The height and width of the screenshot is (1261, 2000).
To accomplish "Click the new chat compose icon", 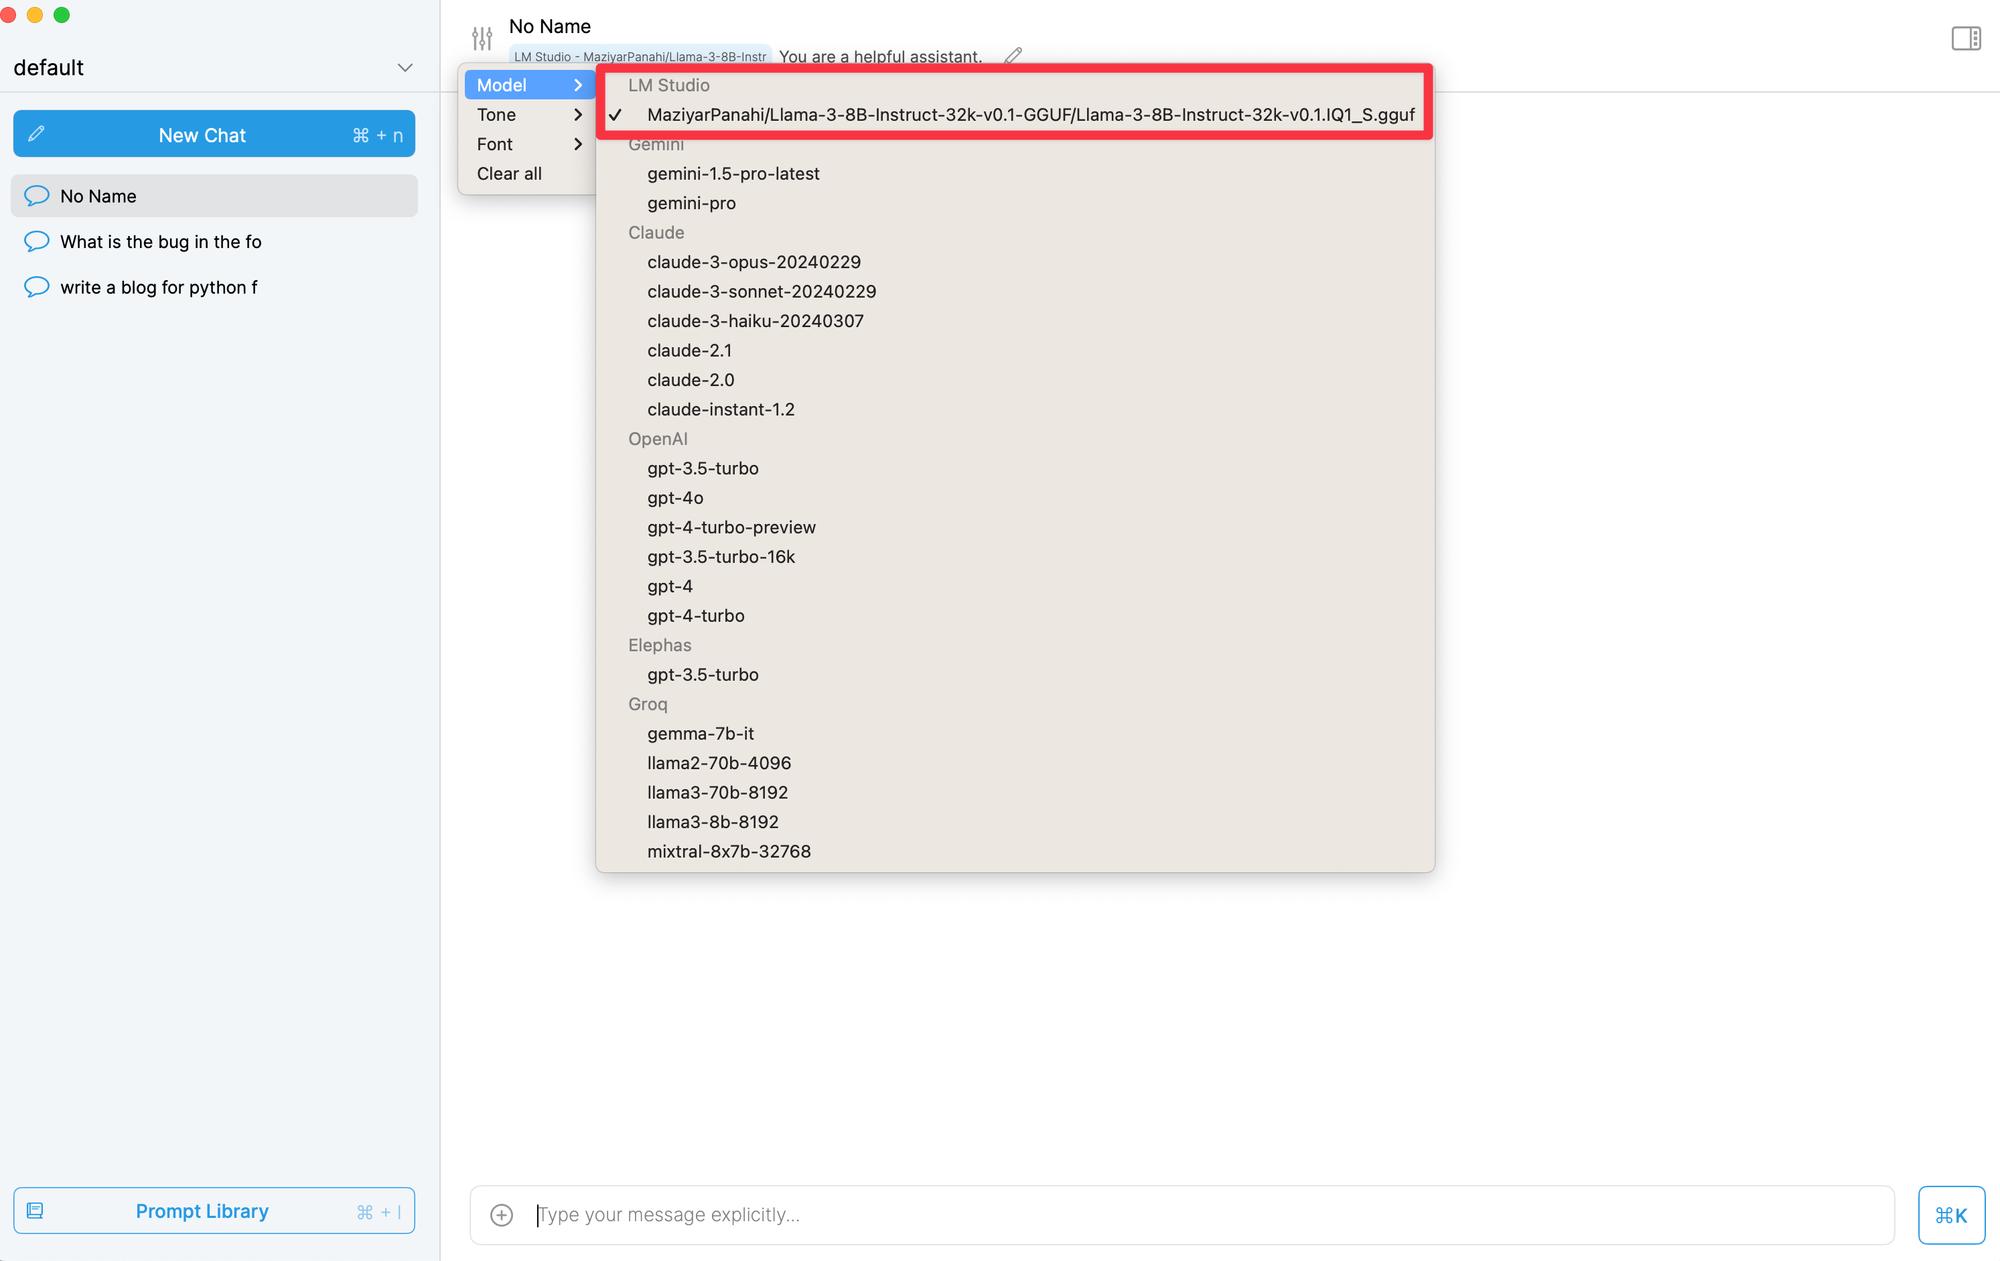I will click(38, 134).
